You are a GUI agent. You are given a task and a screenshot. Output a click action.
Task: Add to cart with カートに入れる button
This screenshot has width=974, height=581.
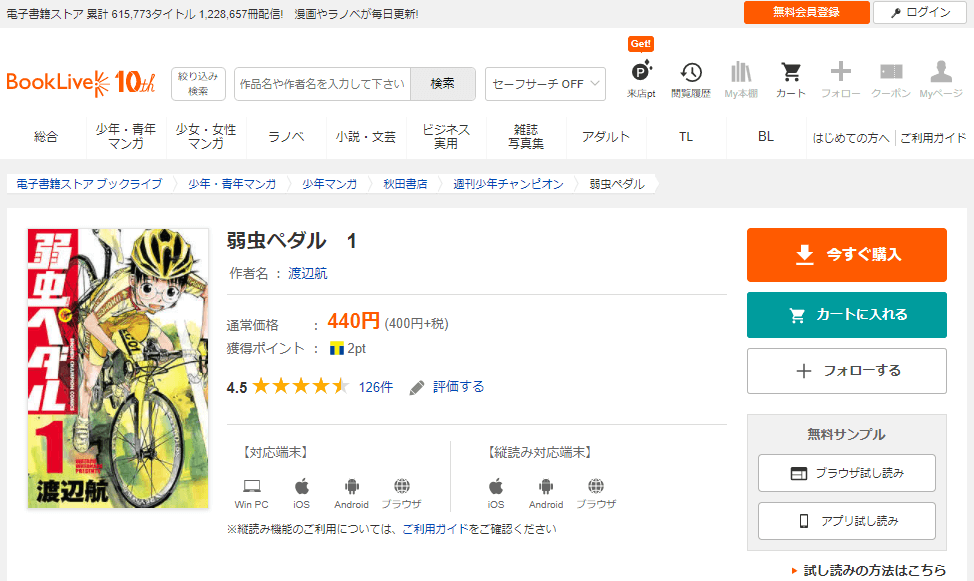pyautogui.click(x=846, y=315)
